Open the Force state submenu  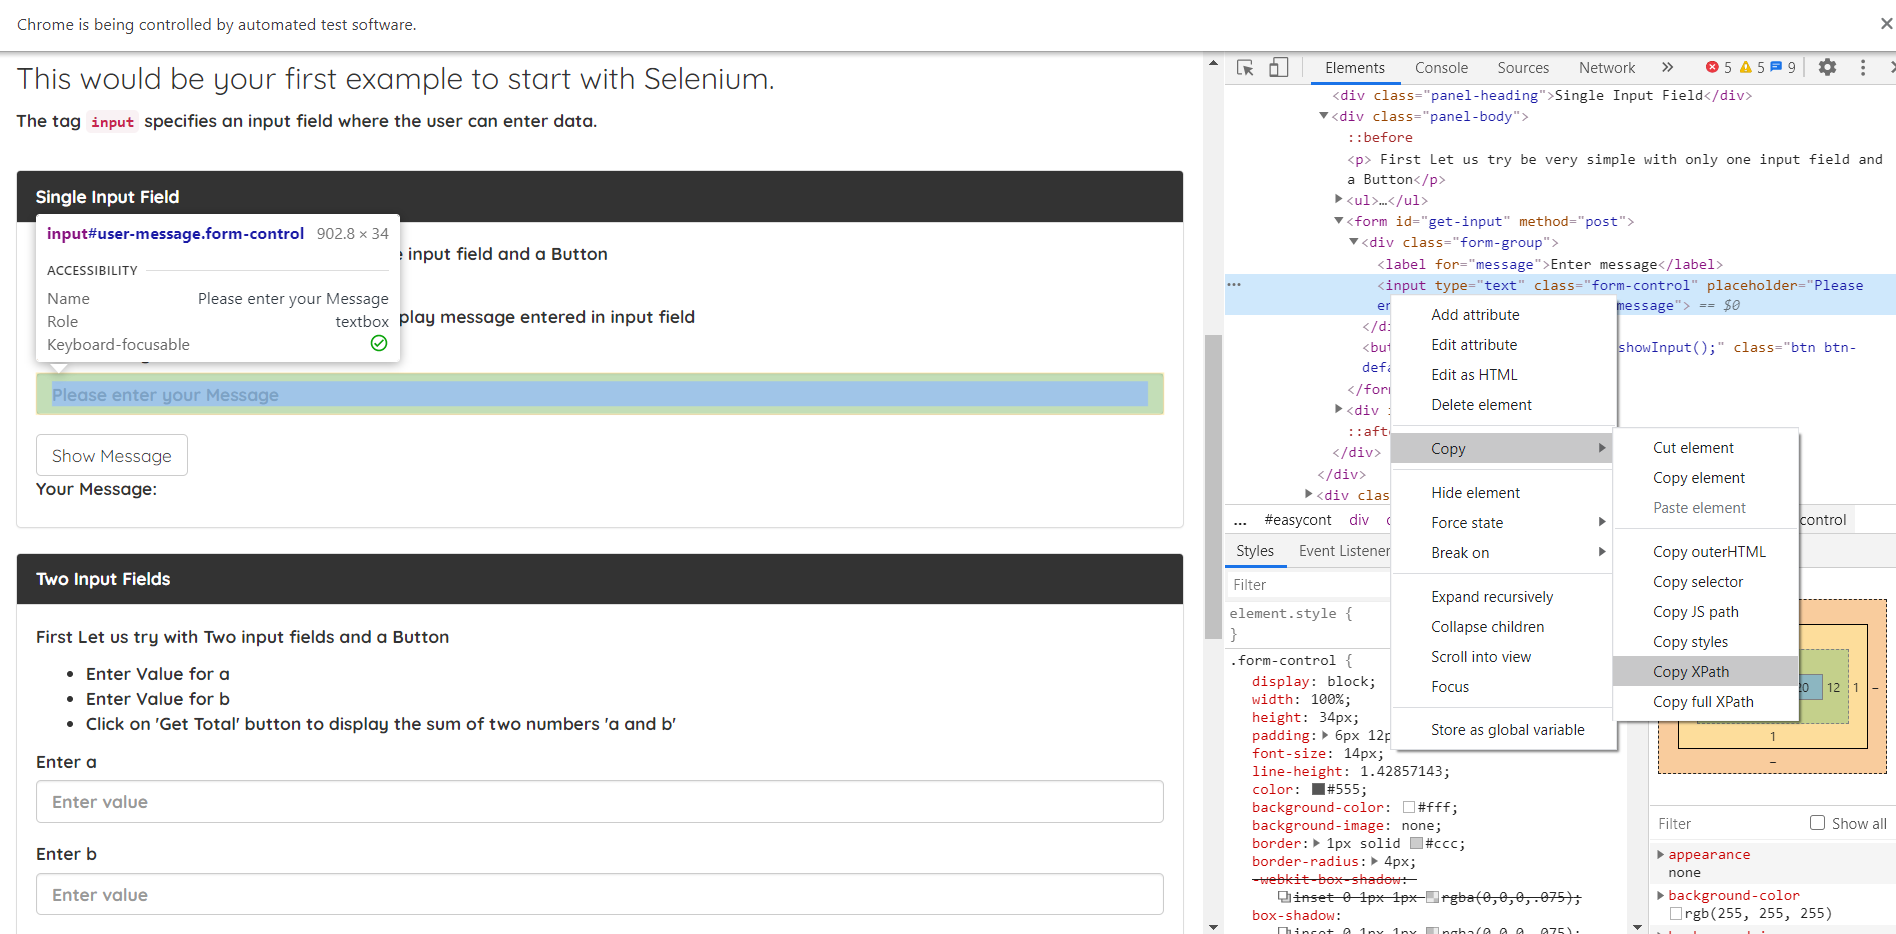[1502, 522]
